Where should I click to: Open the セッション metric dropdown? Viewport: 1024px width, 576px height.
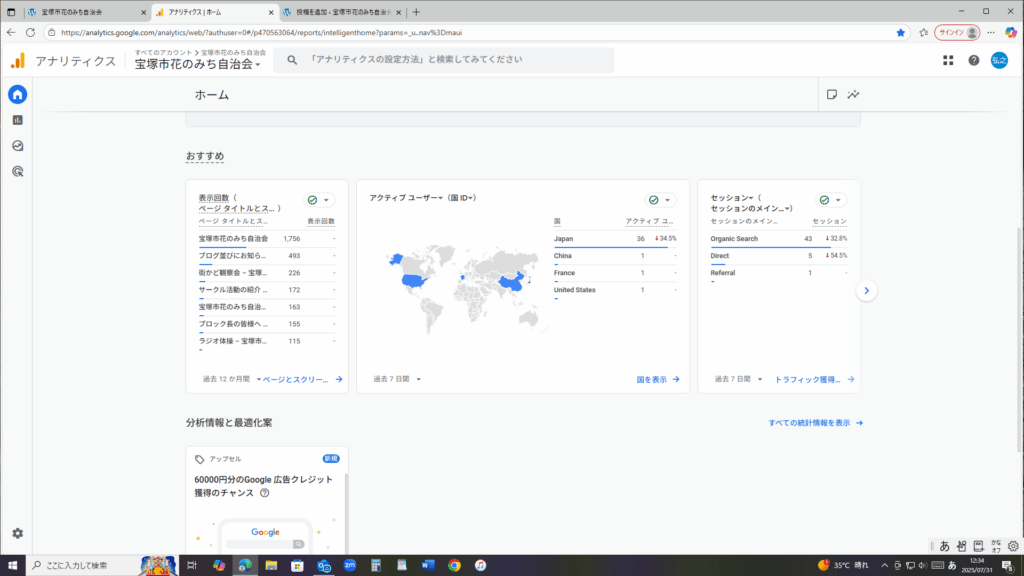pyautogui.click(x=731, y=198)
